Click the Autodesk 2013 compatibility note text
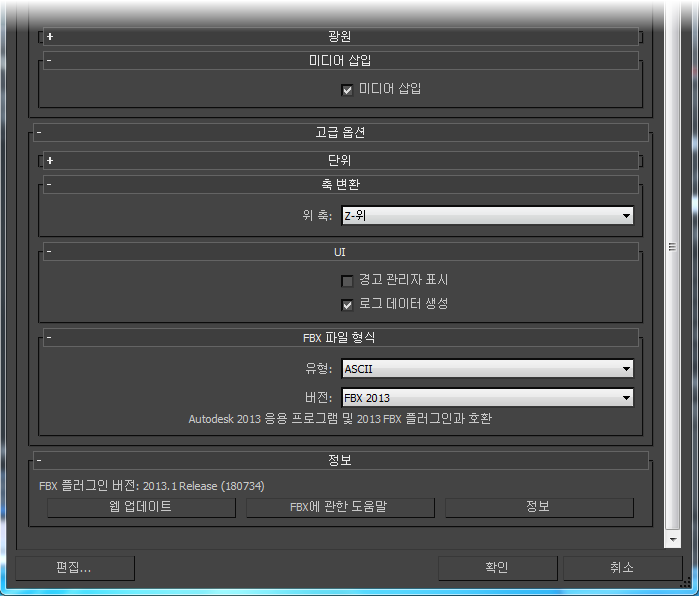The height and width of the screenshot is (596, 699). click(x=340, y=419)
